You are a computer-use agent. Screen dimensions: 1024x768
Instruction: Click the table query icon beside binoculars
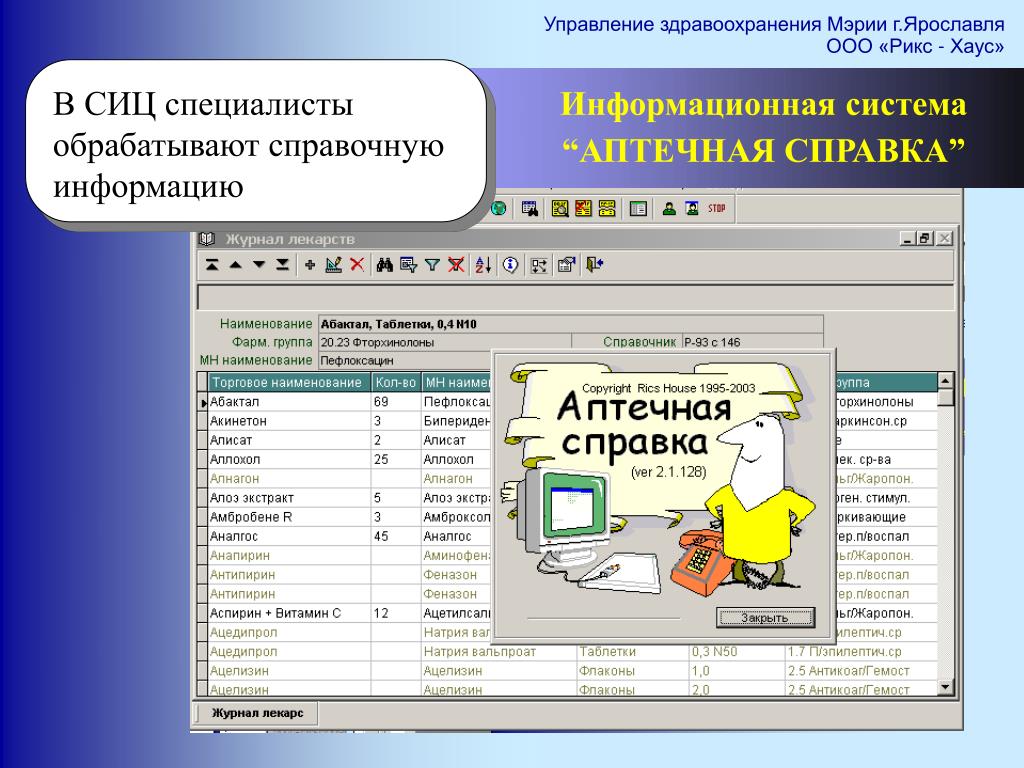409,265
